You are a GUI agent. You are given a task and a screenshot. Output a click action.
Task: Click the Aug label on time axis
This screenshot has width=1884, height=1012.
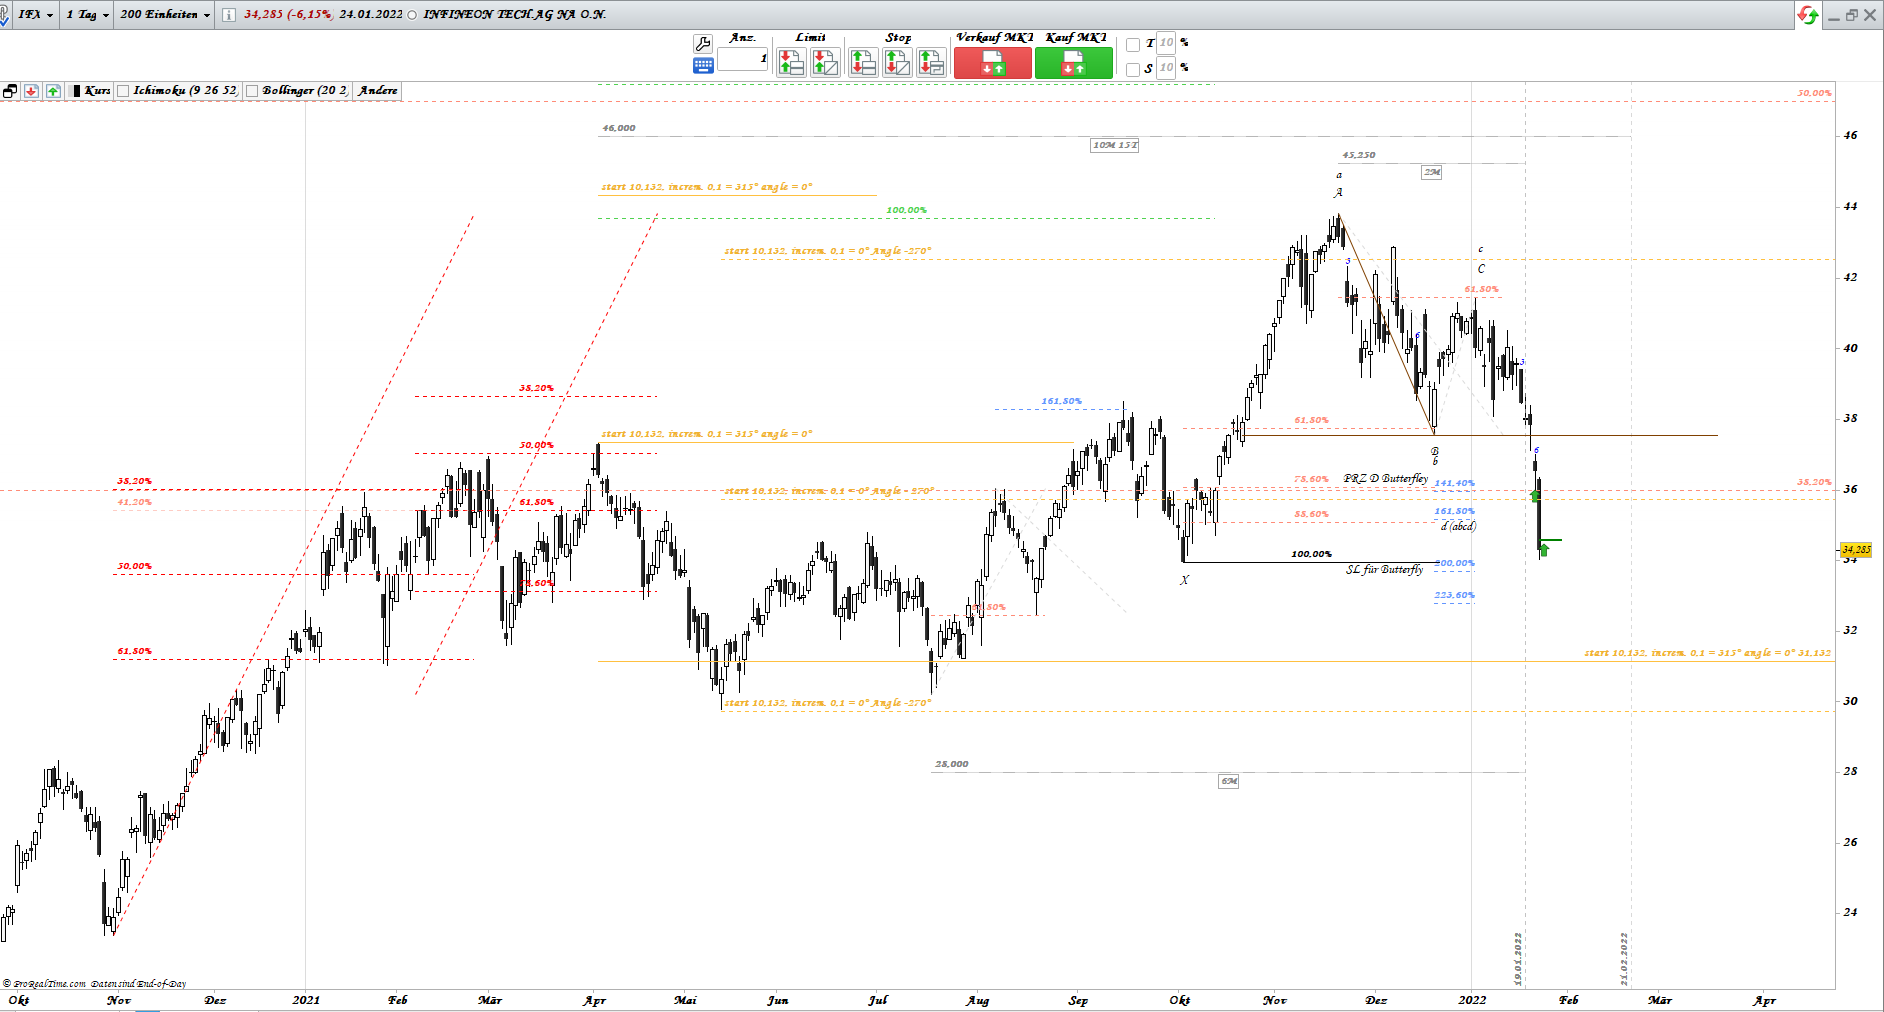point(978,1000)
